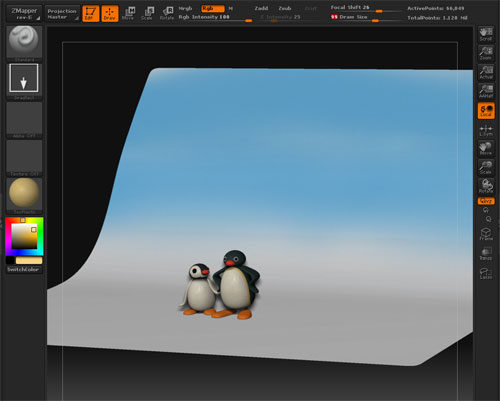
Task: Select Y-axis rotation icon below Xyz
Action: tap(486, 210)
